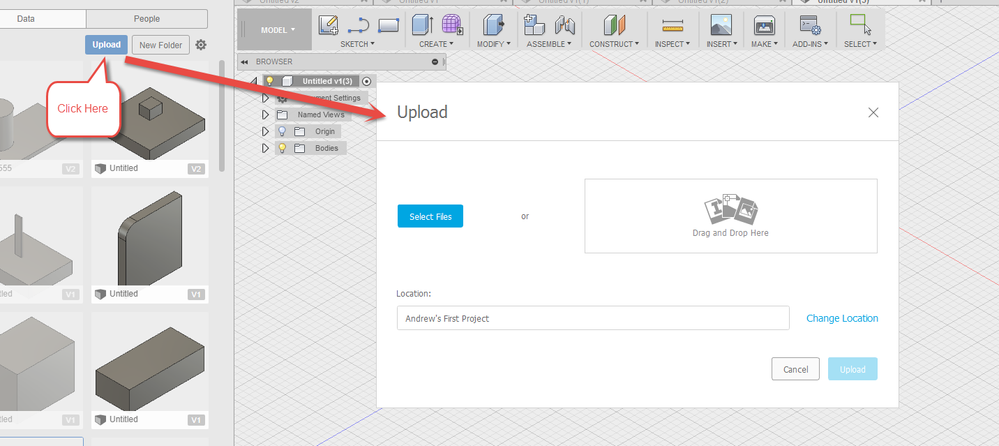Click the data panel vertical scrollbar

pos(222,116)
